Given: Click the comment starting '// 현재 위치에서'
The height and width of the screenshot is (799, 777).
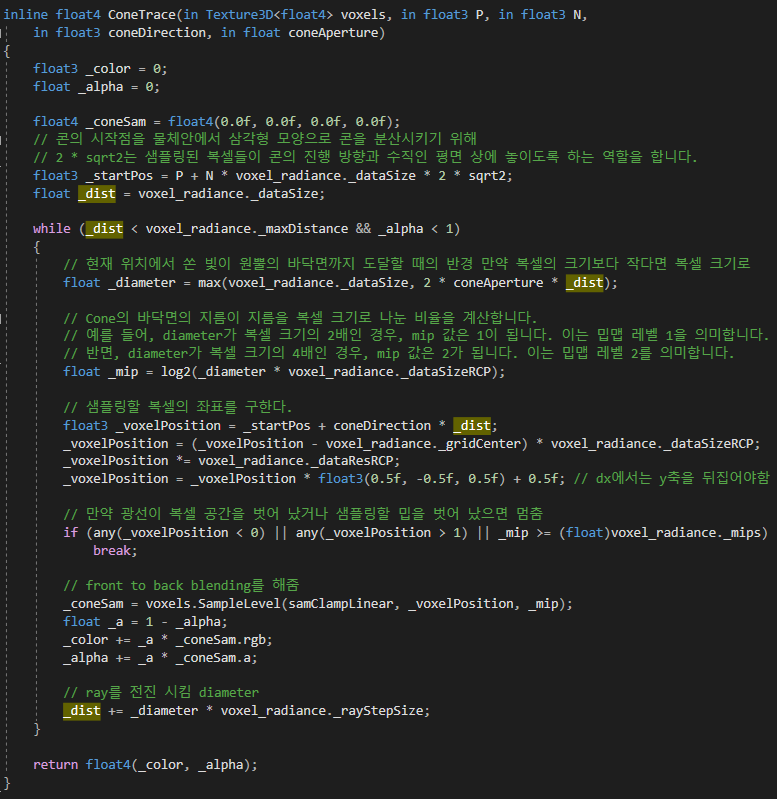Looking at the screenshot, I should [407, 264].
